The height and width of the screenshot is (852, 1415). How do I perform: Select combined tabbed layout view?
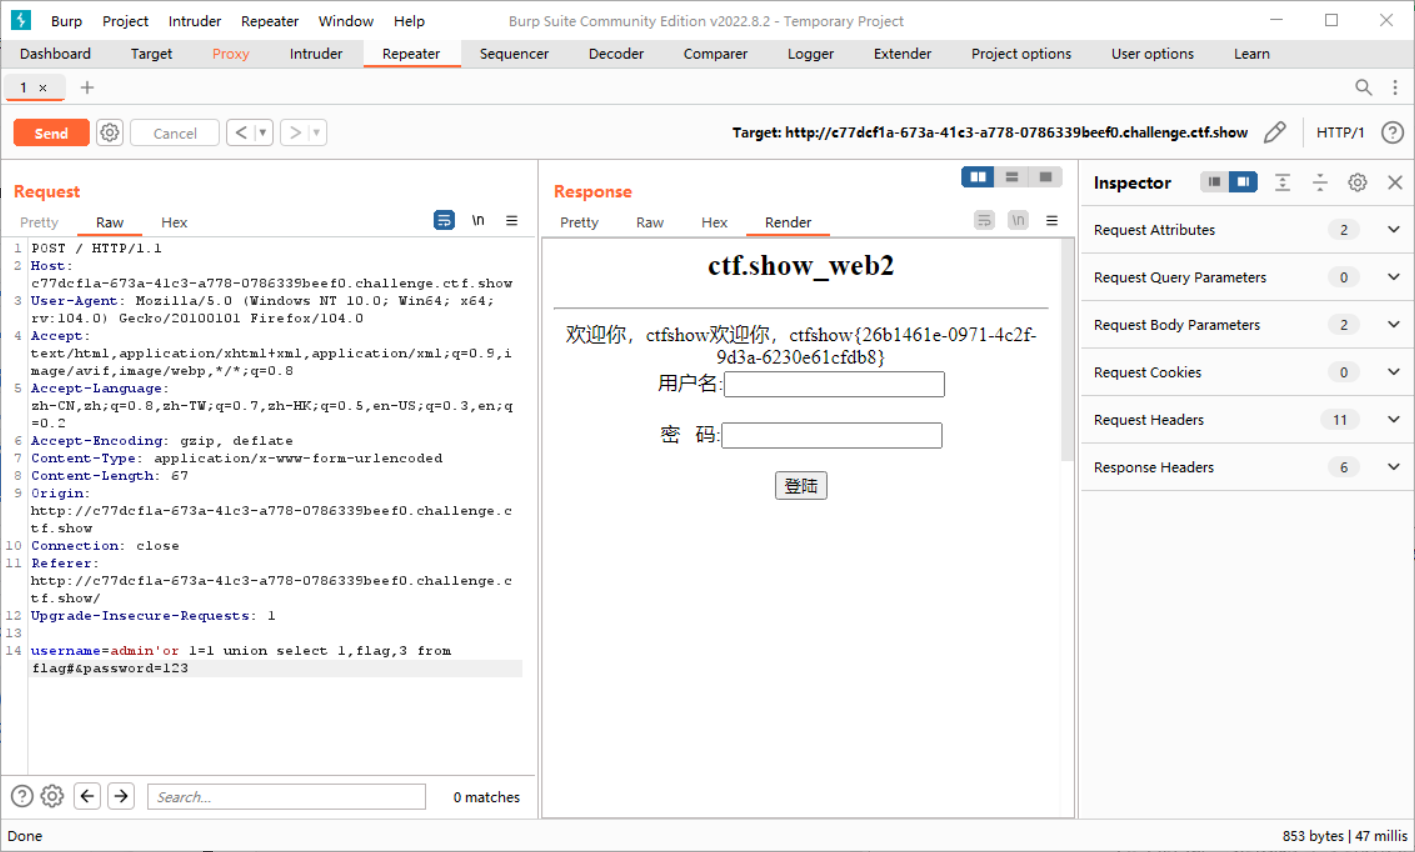(x=1045, y=177)
